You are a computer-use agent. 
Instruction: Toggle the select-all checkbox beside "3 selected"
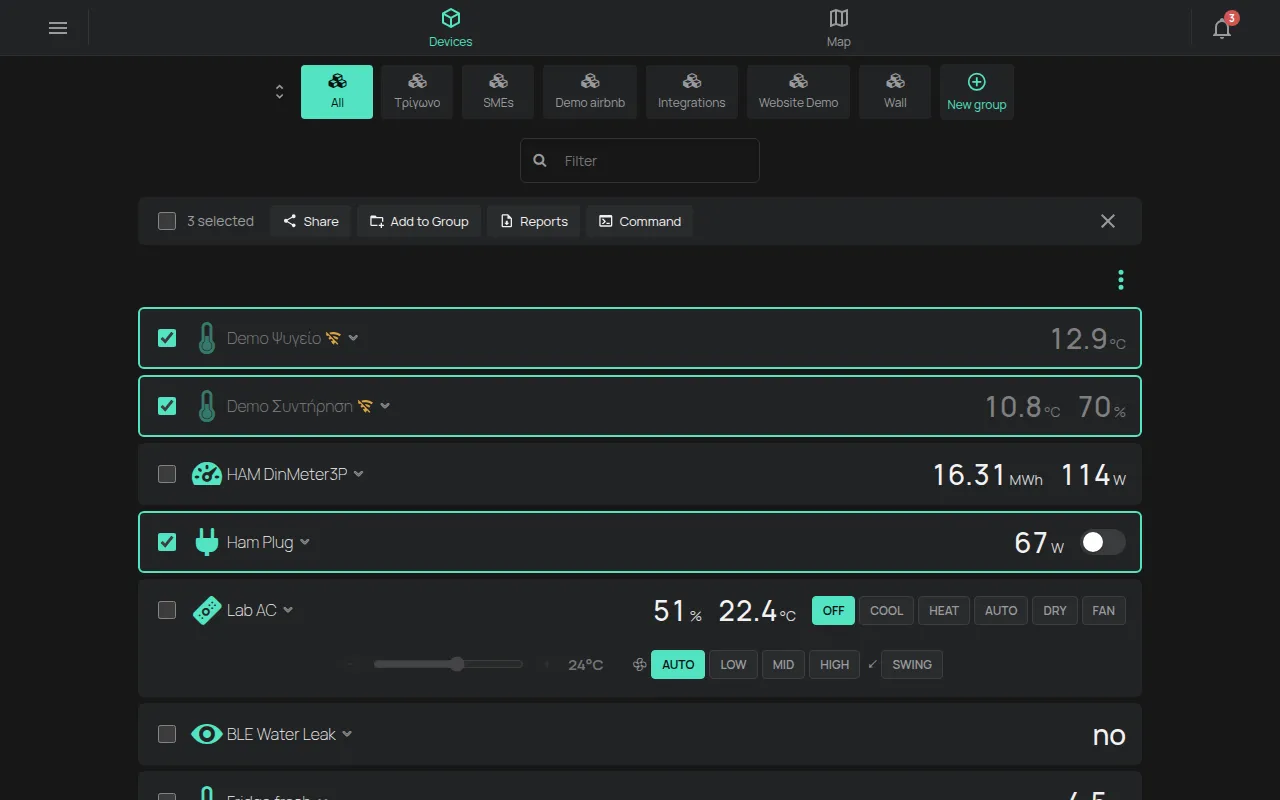click(167, 221)
